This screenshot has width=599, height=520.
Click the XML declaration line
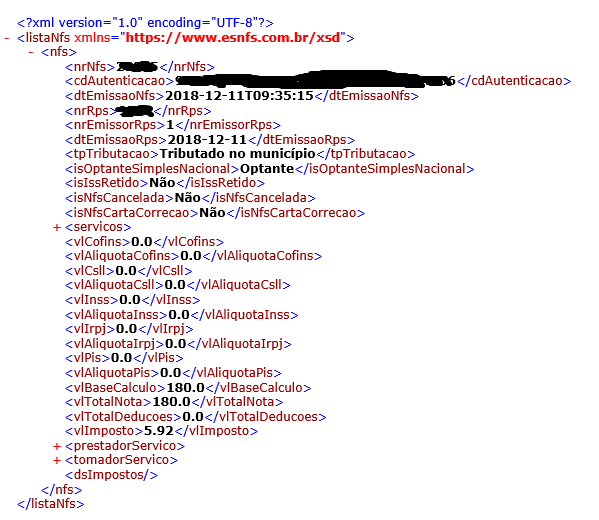[145, 23]
